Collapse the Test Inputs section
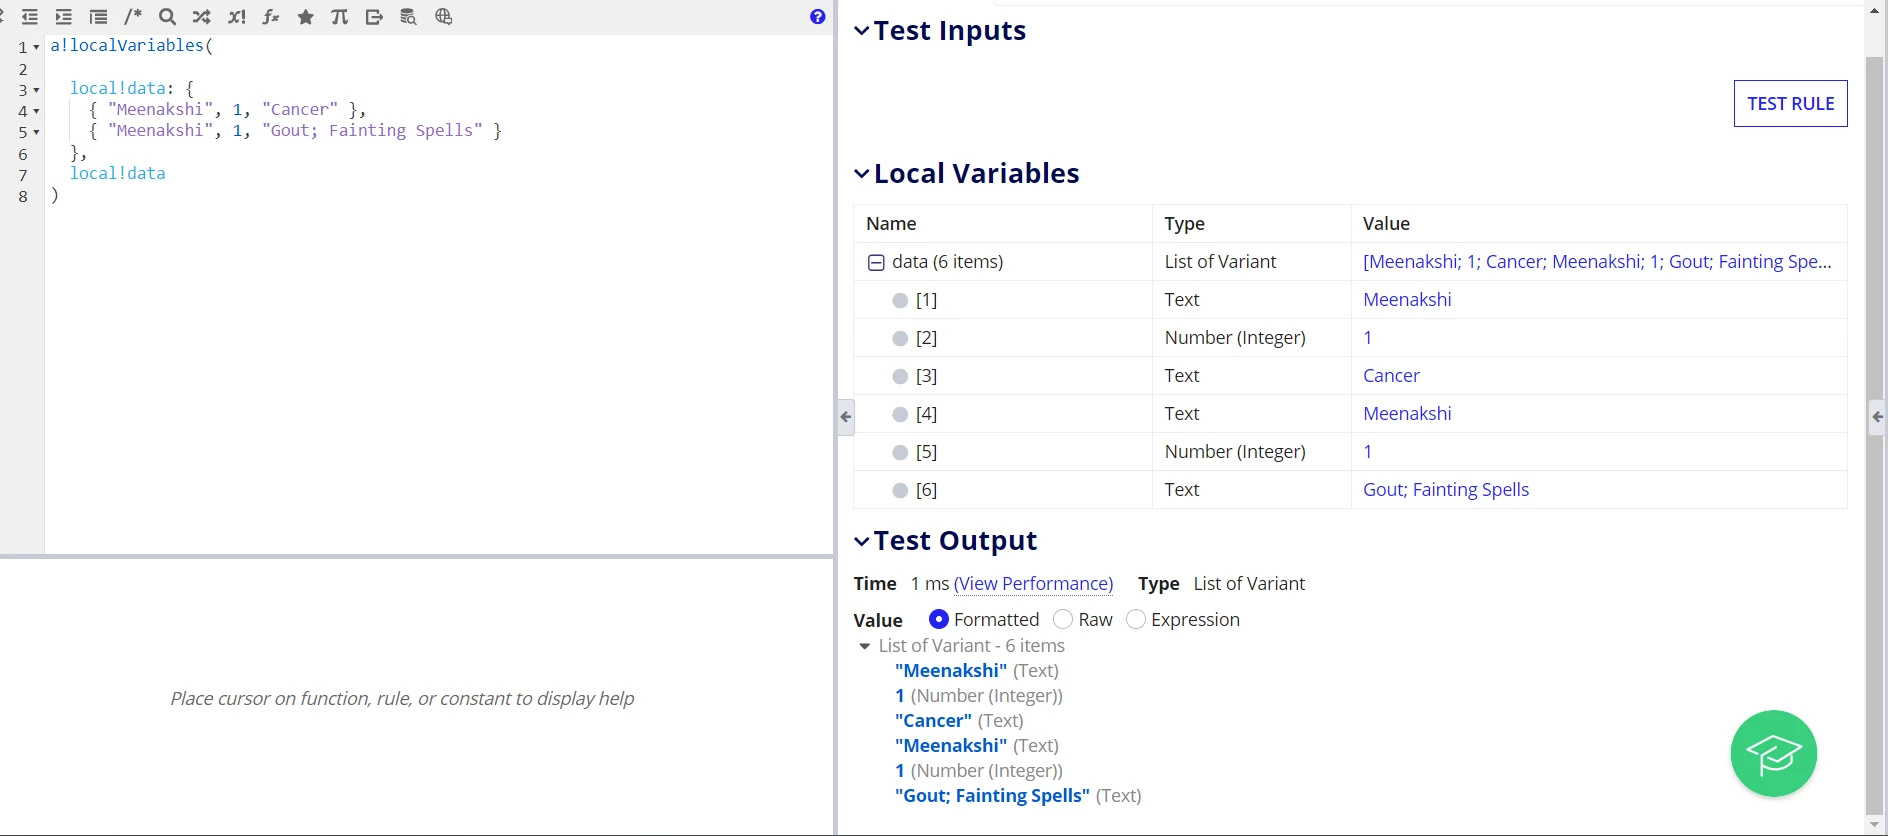 [862, 31]
